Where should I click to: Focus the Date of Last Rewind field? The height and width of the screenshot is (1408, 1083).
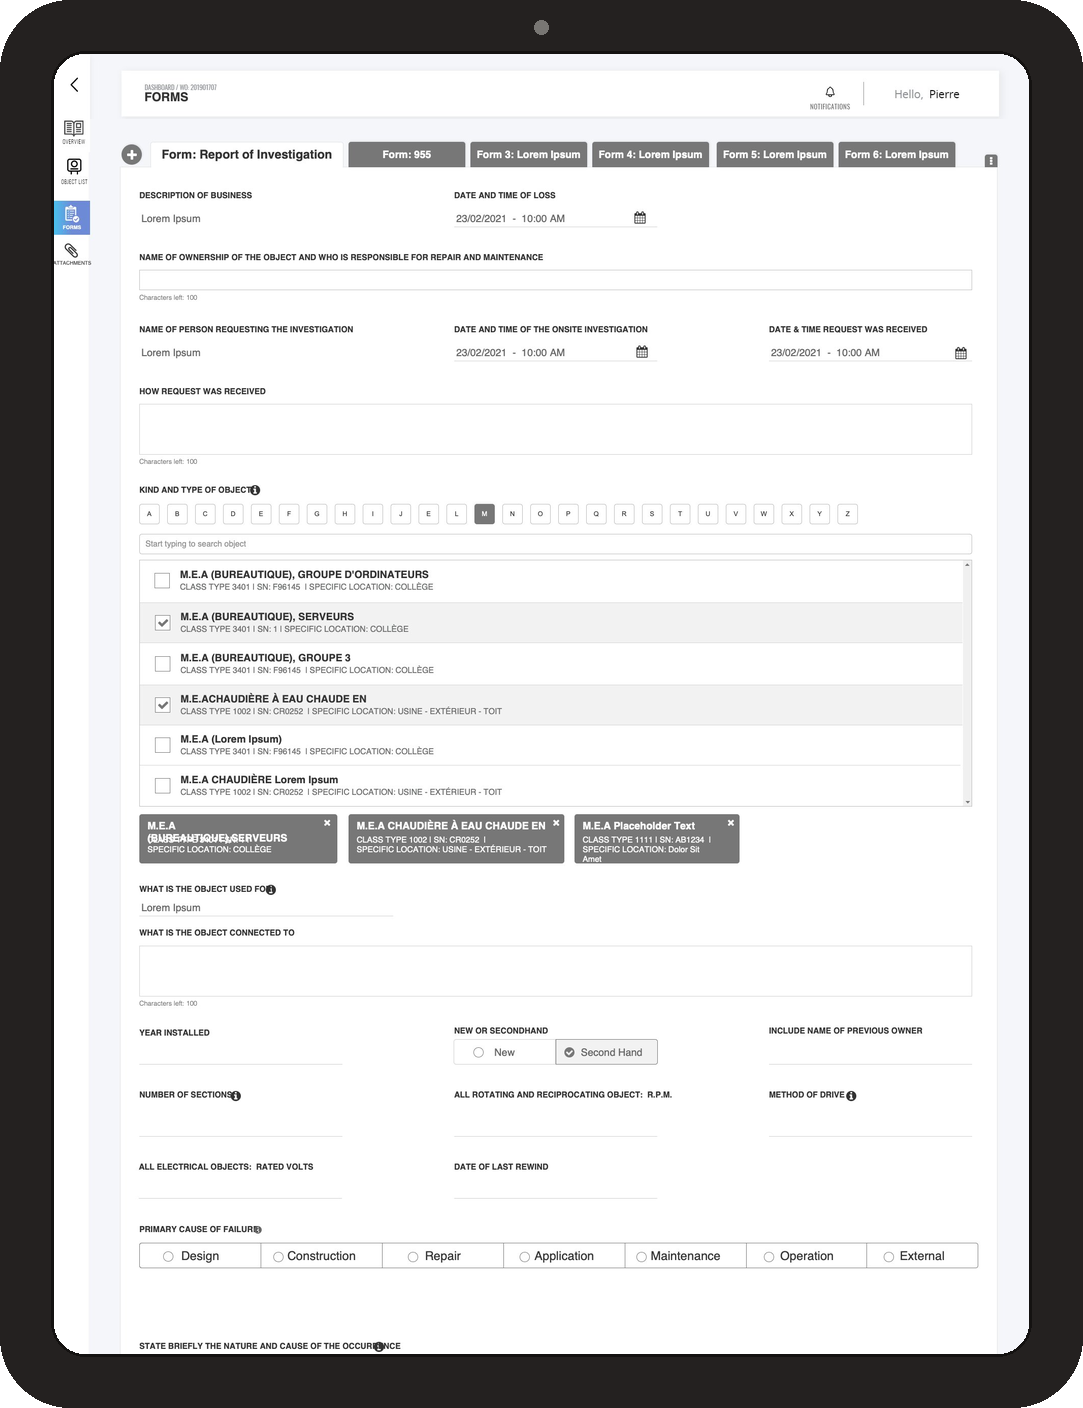555,1187
